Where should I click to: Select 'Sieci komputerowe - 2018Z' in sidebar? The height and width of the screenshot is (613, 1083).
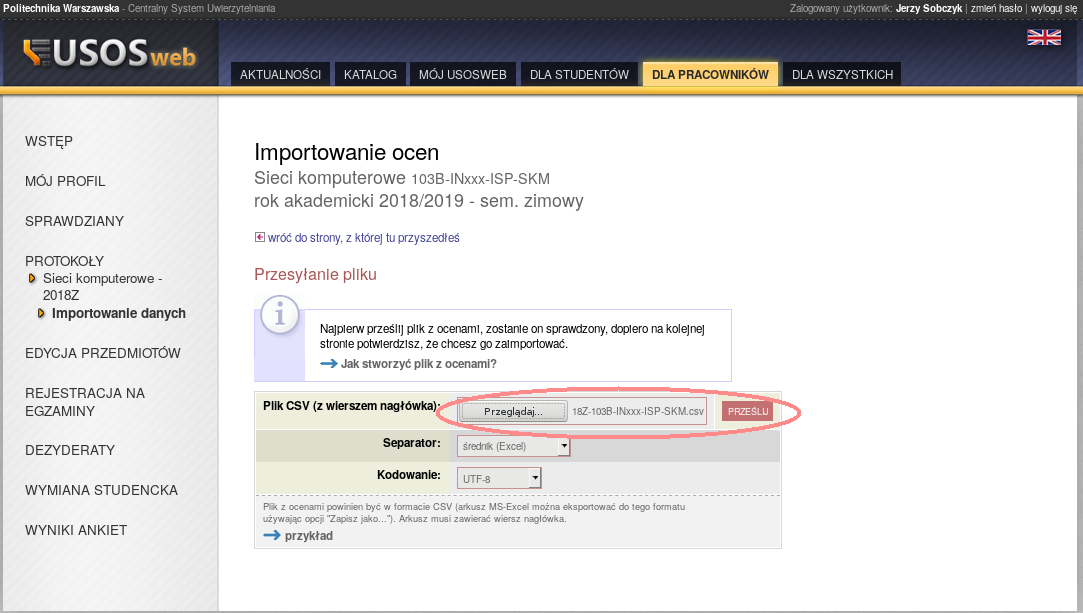102,287
